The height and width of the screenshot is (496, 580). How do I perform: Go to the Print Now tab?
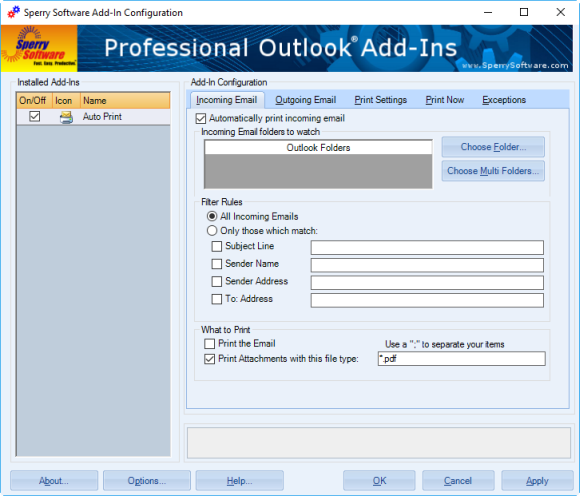(445, 100)
